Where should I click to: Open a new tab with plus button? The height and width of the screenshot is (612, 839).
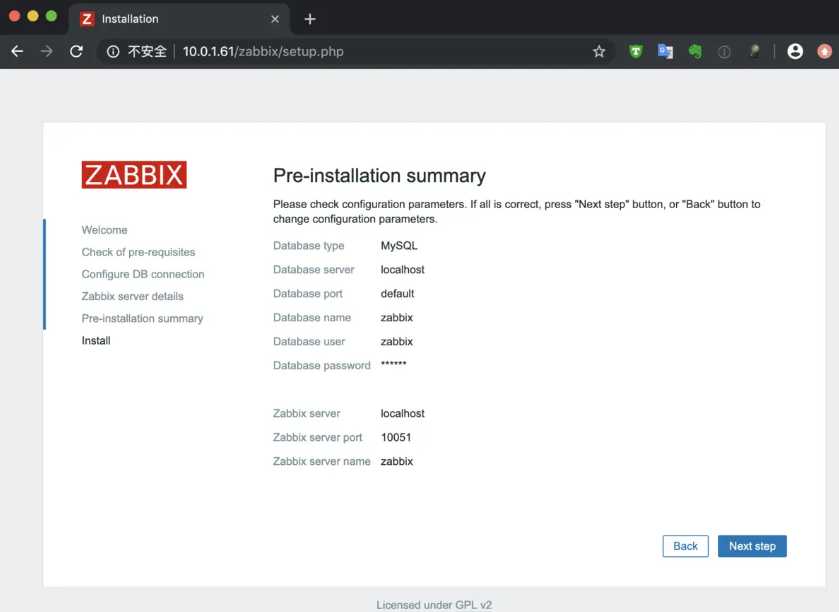[x=310, y=19]
